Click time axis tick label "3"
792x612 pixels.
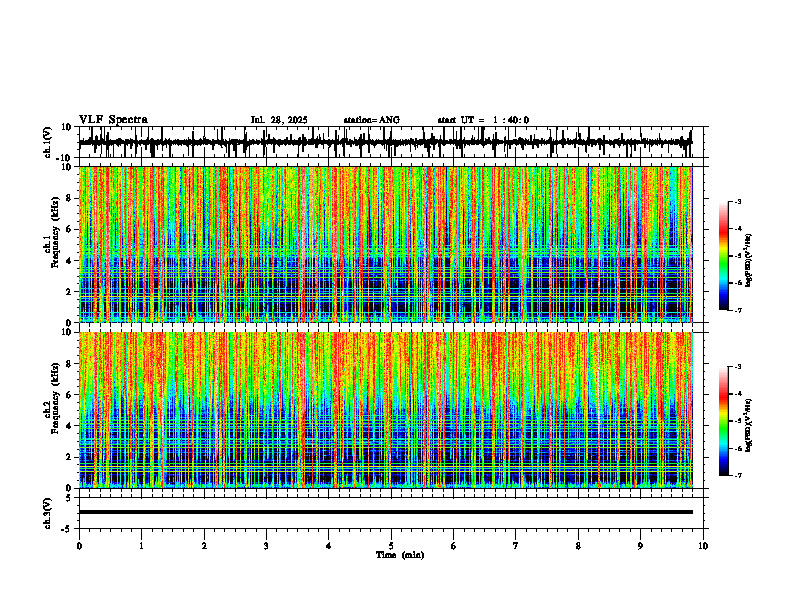[266, 546]
